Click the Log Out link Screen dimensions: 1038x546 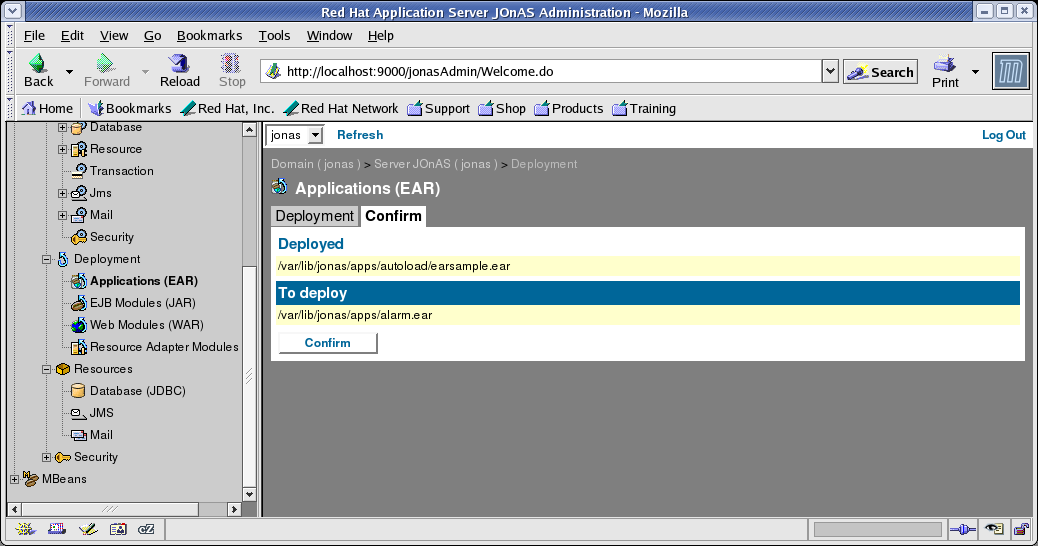tap(1004, 135)
